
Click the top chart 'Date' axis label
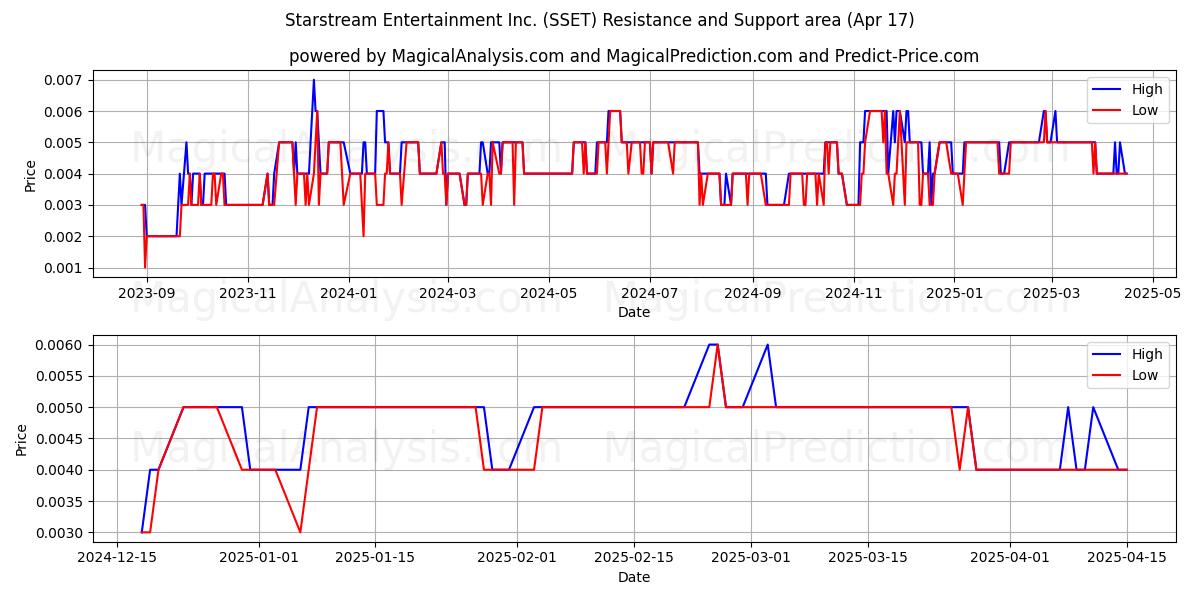pyautogui.click(x=634, y=312)
